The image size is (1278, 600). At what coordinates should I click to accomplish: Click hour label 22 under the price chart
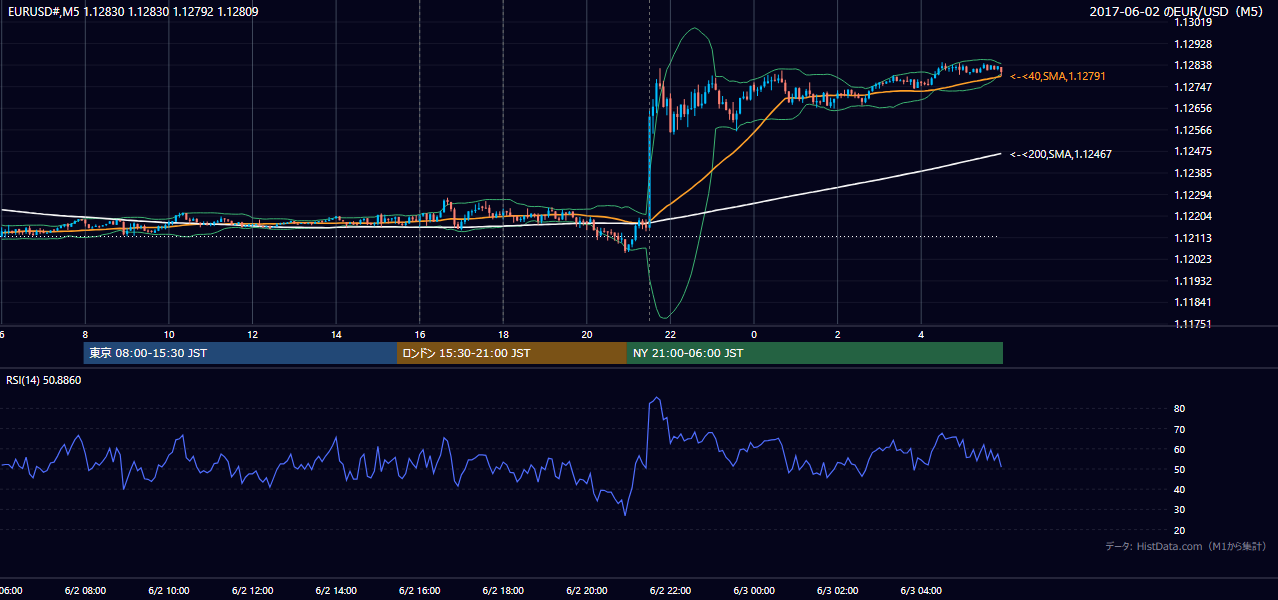671,334
